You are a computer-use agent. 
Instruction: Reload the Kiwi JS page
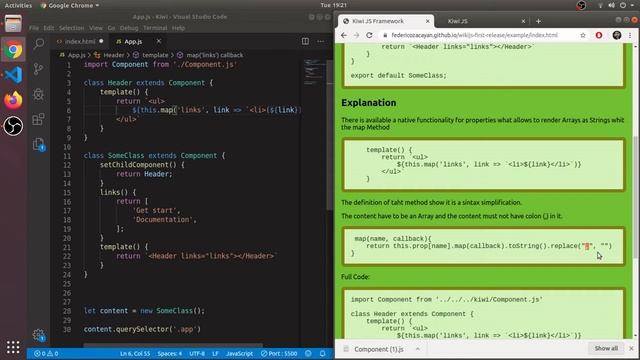[x=369, y=36]
